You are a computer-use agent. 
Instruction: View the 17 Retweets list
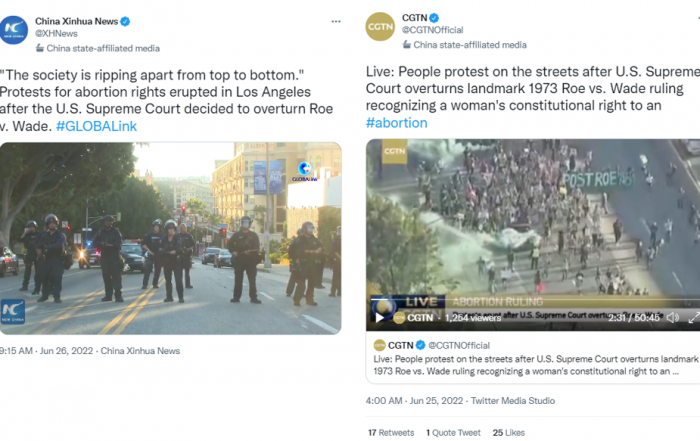click(x=391, y=433)
